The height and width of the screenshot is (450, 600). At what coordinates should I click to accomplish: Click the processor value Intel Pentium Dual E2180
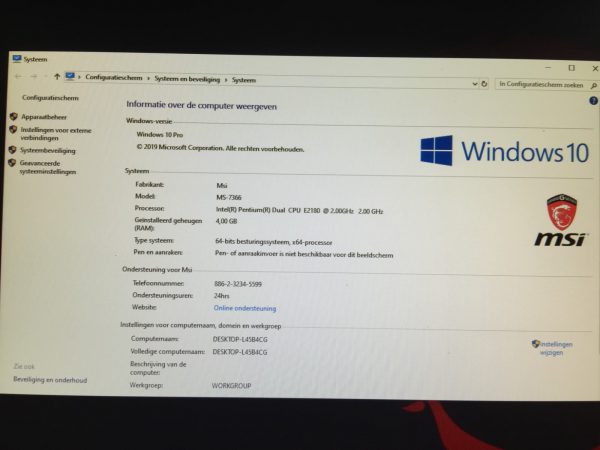pos(300,210)
